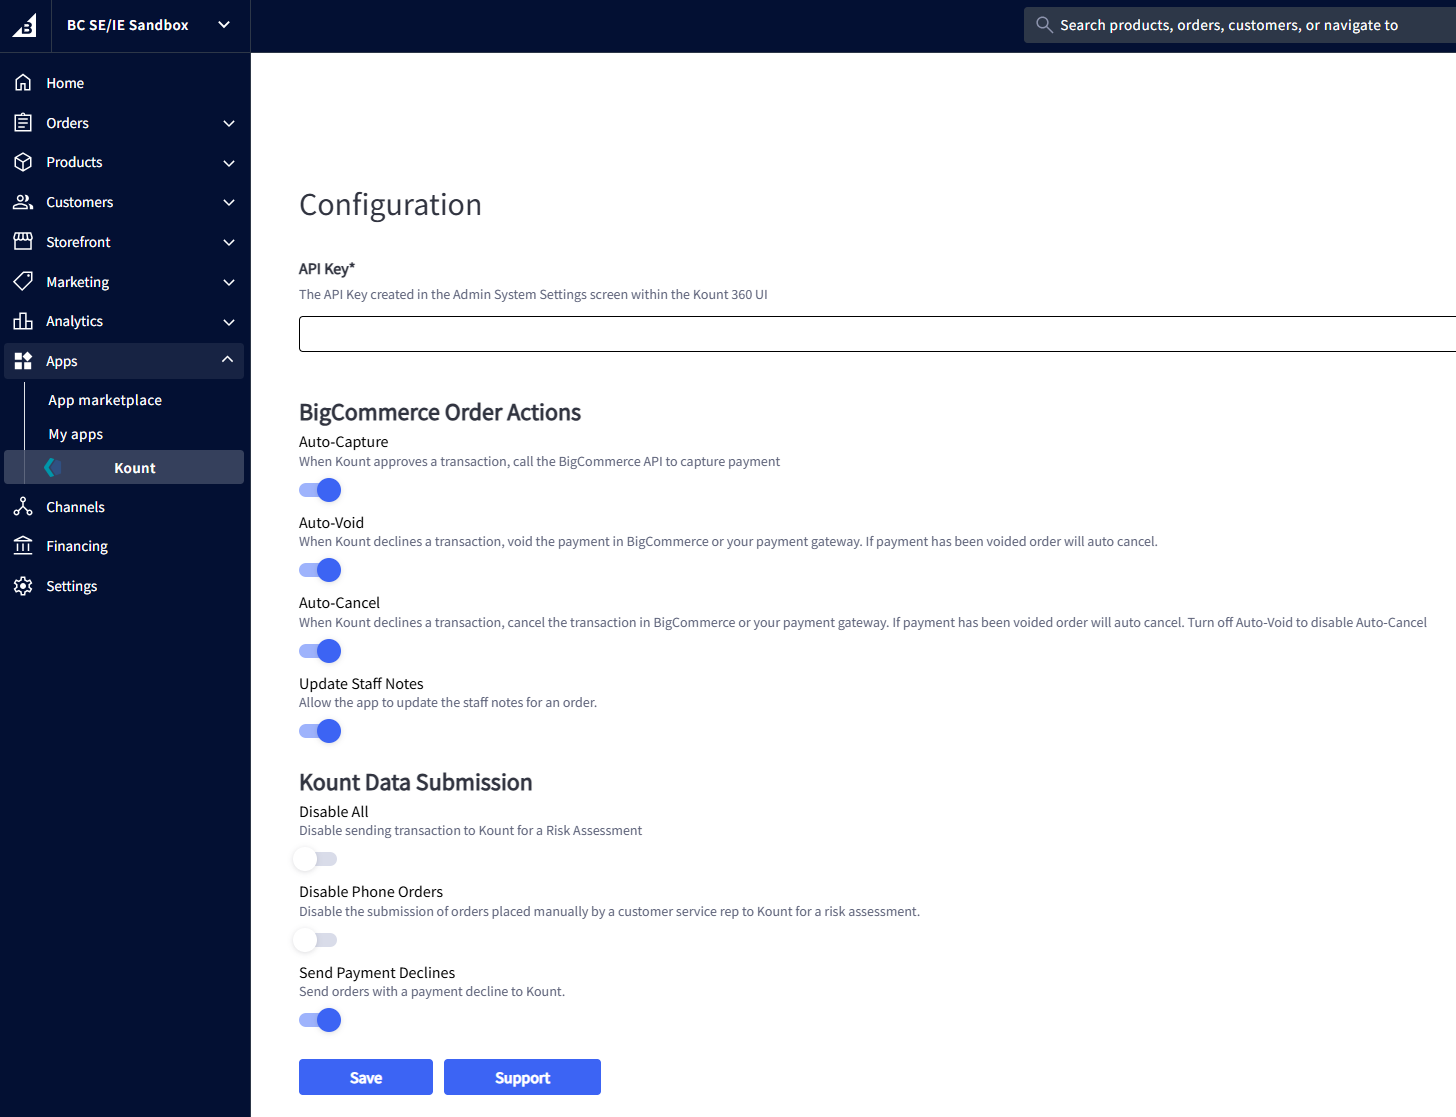This screenshot has height=1117, width=1456.
Task: Toggle the Update Staff Notes switch
Action: 320,731
